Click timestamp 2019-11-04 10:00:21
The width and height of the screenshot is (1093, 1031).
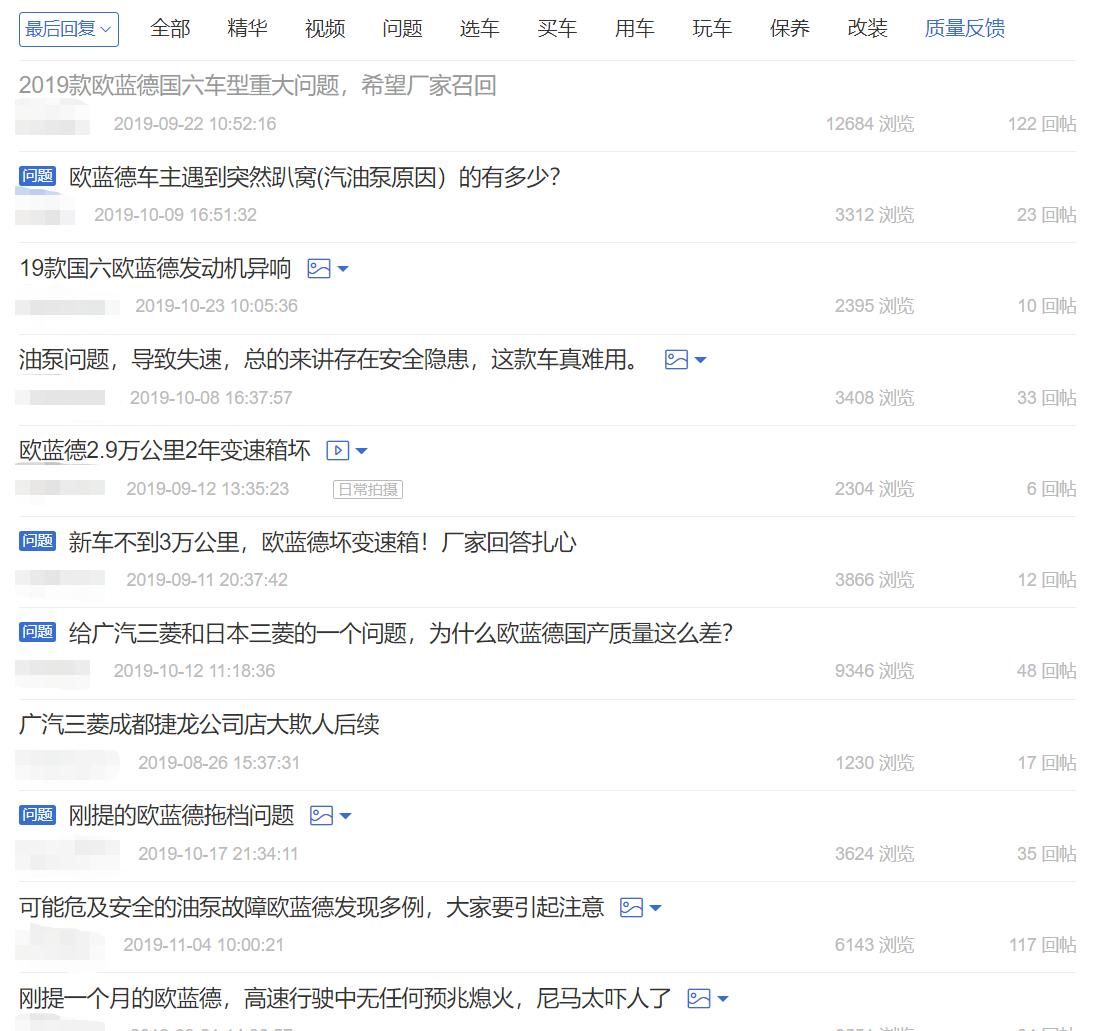(x=204, y=945)
